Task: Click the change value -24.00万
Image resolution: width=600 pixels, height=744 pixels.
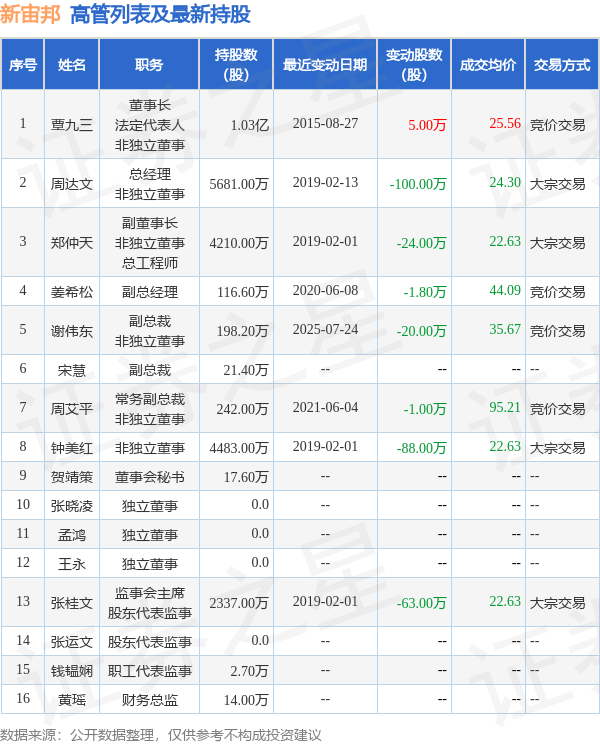Action: click(422, 242)
